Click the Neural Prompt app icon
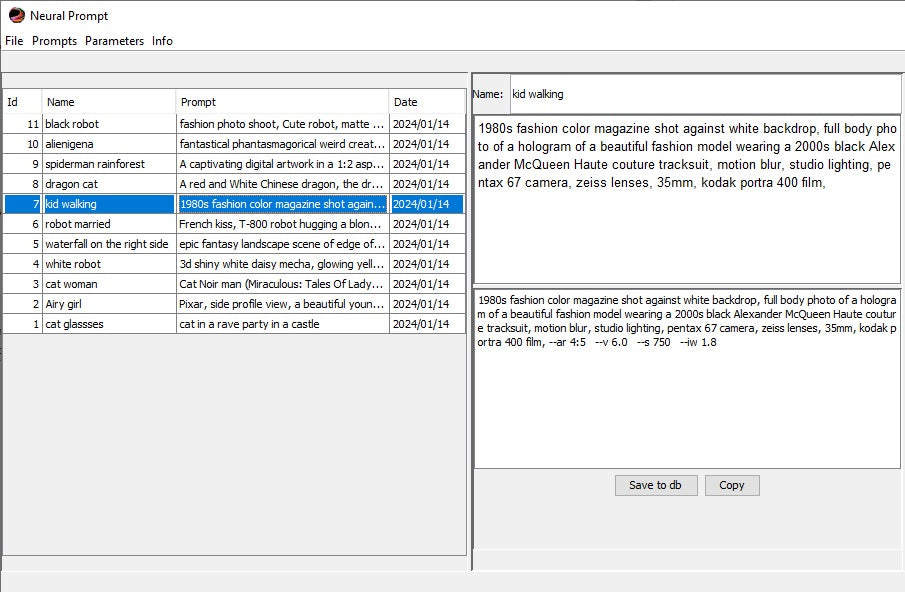Viewport: 905px width, 592px height. point(16,16)
